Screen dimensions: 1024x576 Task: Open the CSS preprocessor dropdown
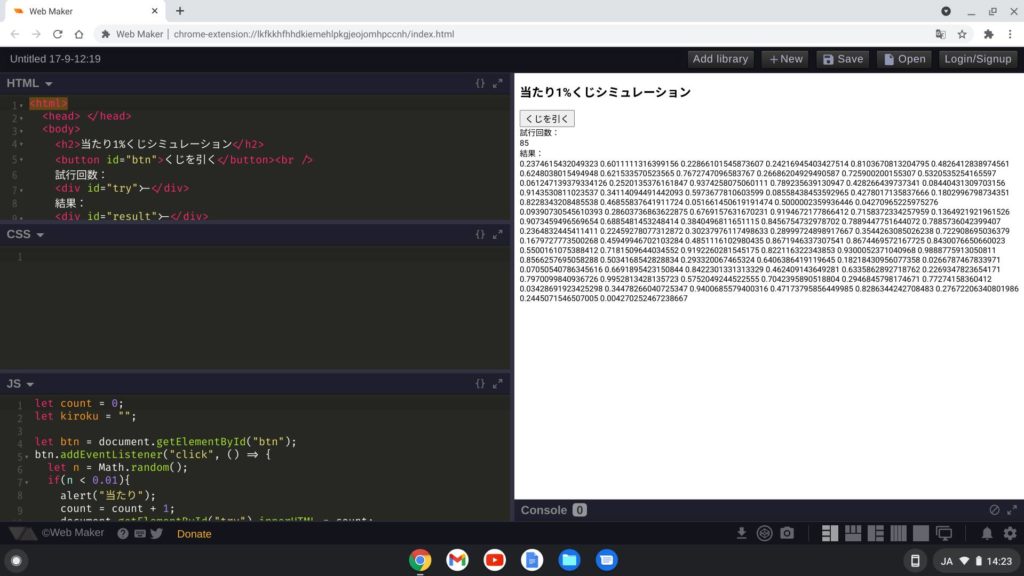tap(25, 234)
